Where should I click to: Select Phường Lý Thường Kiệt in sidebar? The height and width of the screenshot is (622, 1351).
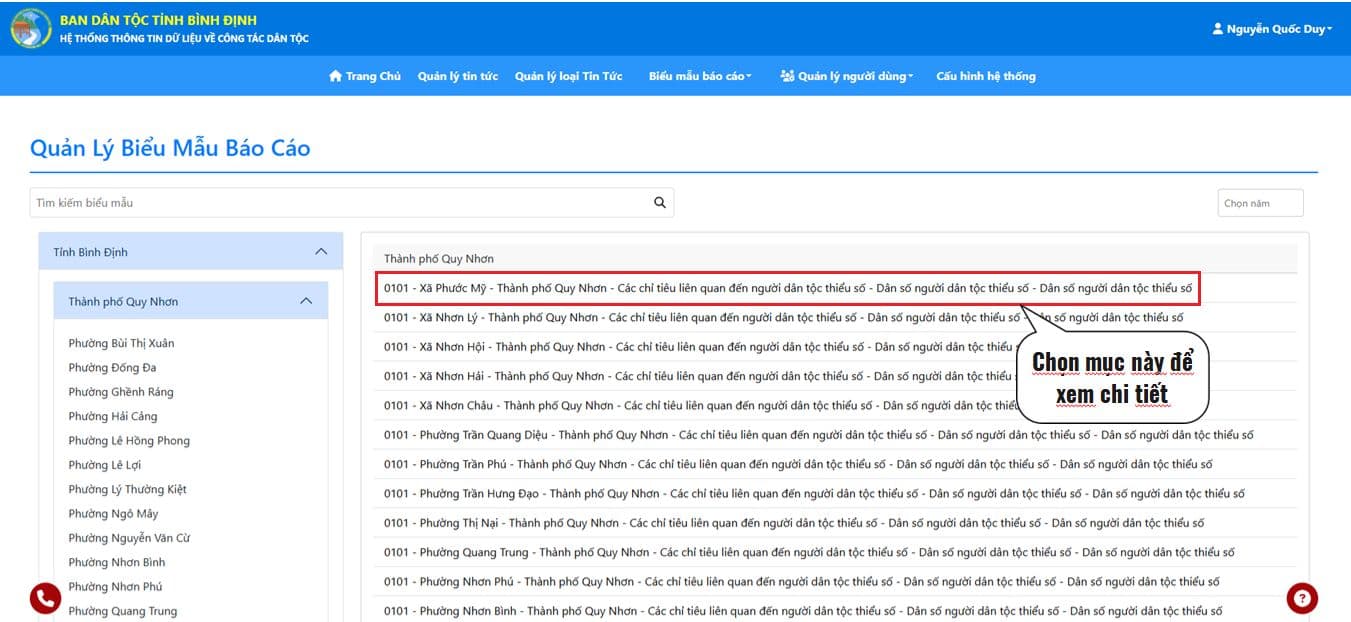click(128, 489)
